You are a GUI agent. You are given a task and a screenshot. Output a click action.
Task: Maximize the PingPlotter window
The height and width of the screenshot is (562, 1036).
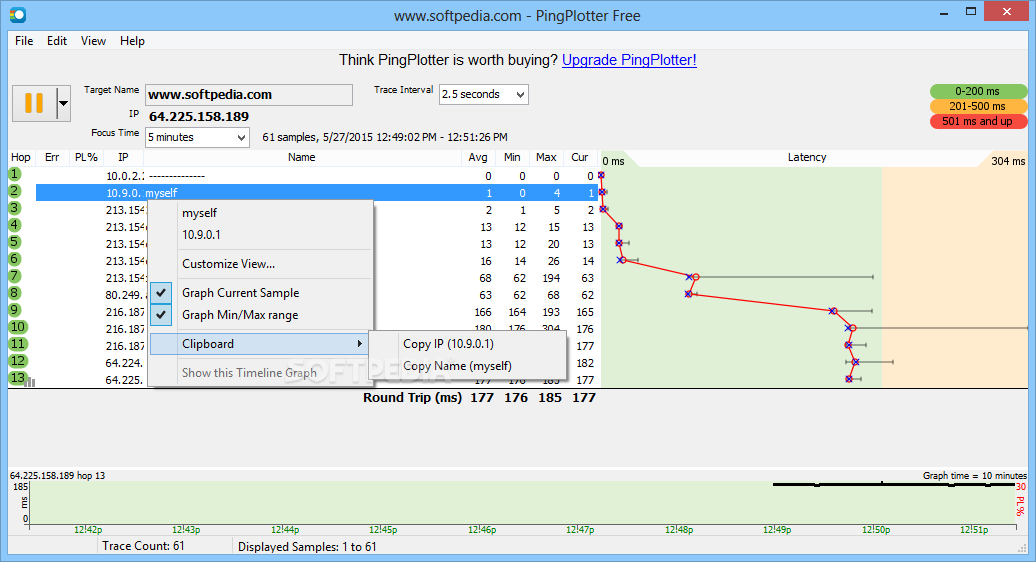(x=971, y=11)
